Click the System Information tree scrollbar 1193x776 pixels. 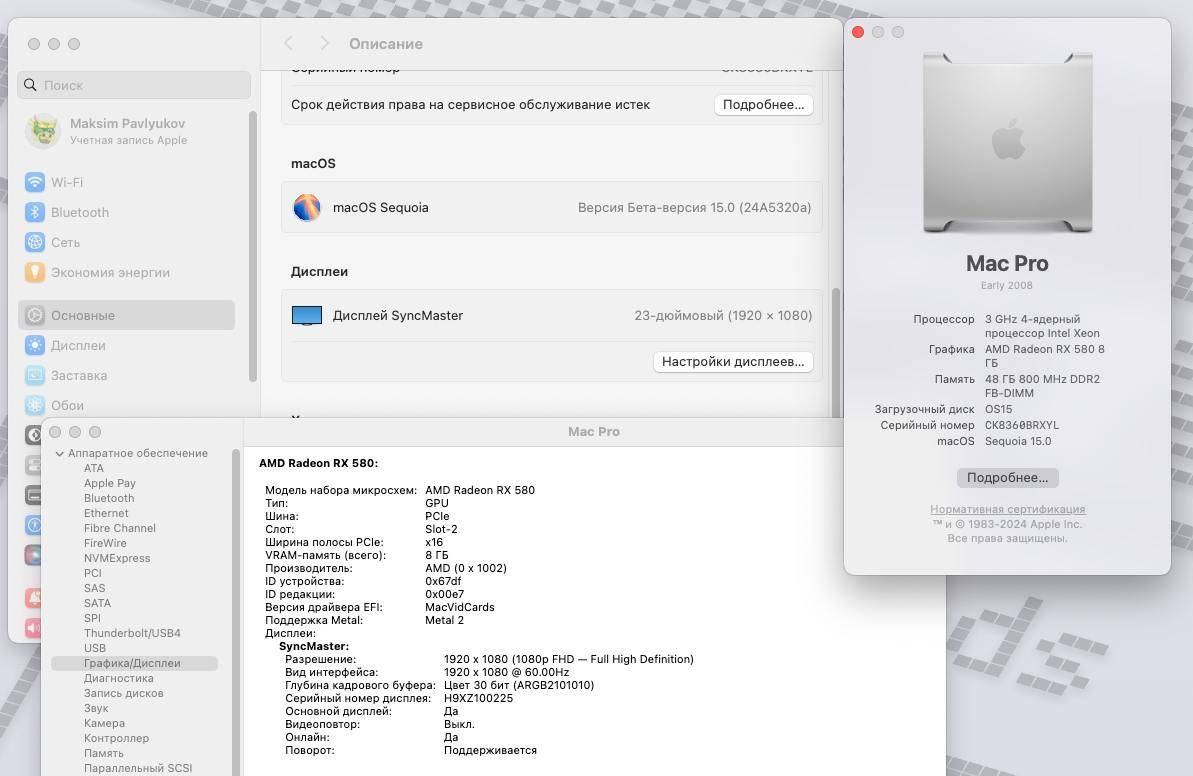click(x=236, y=612)
